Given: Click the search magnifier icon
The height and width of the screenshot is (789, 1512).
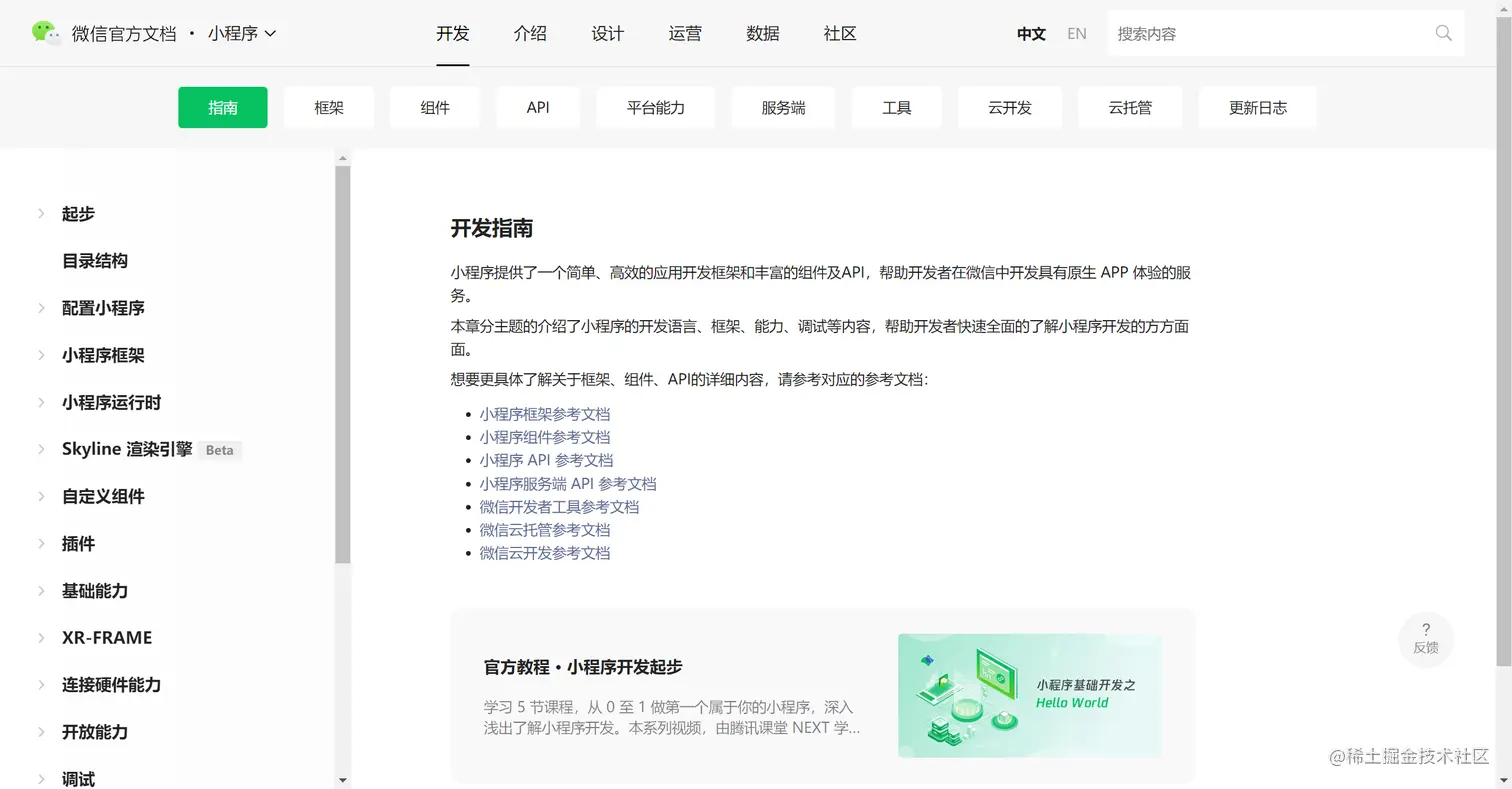Looking at the screenshot, I should (1443, 33).
